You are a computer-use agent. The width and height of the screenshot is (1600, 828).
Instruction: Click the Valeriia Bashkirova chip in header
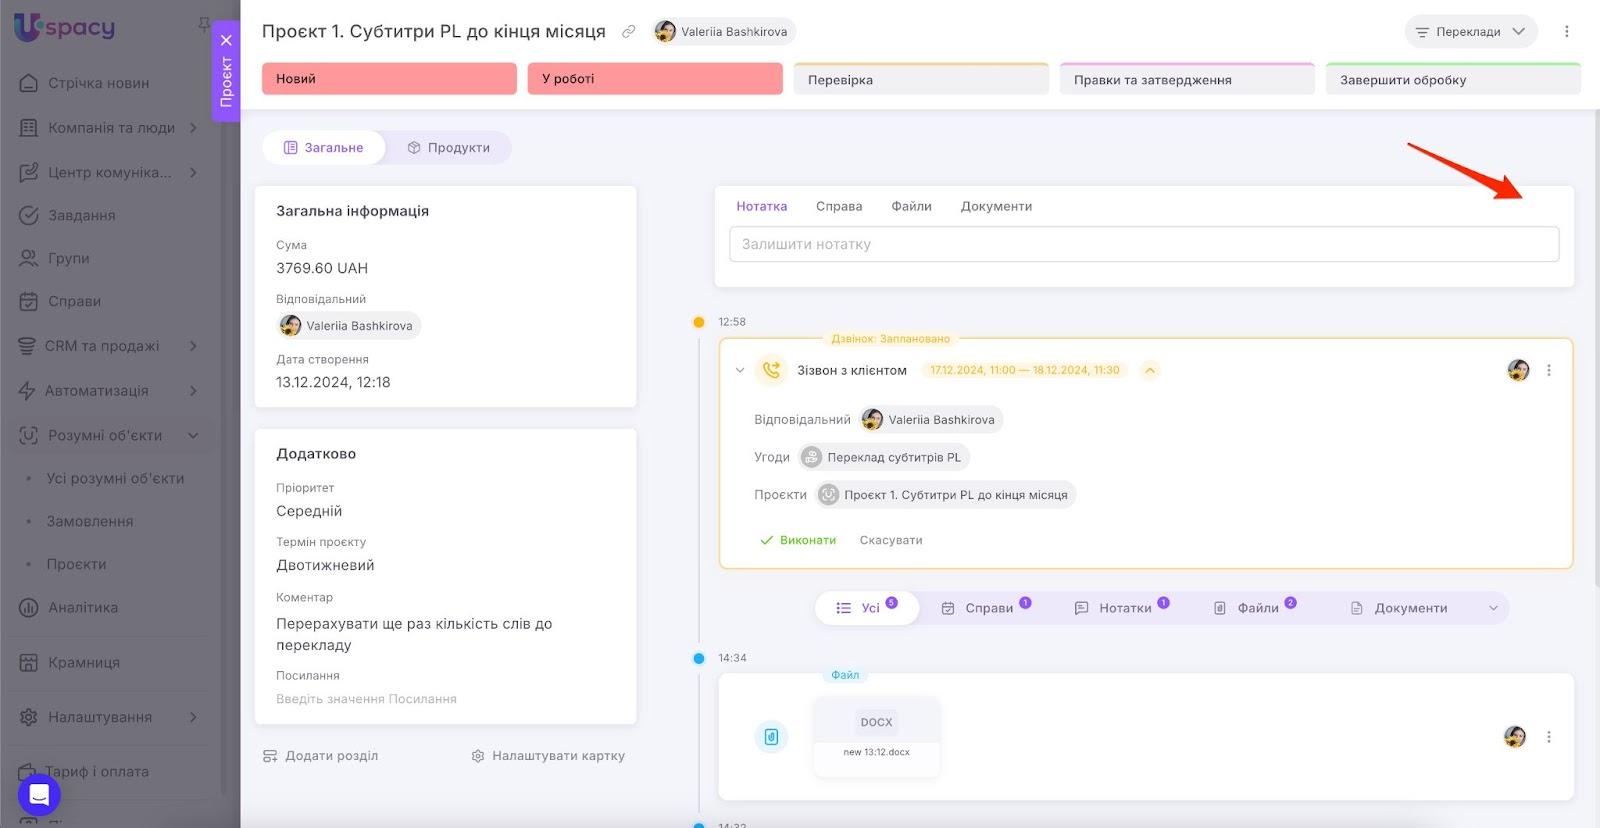coord(724,32)
